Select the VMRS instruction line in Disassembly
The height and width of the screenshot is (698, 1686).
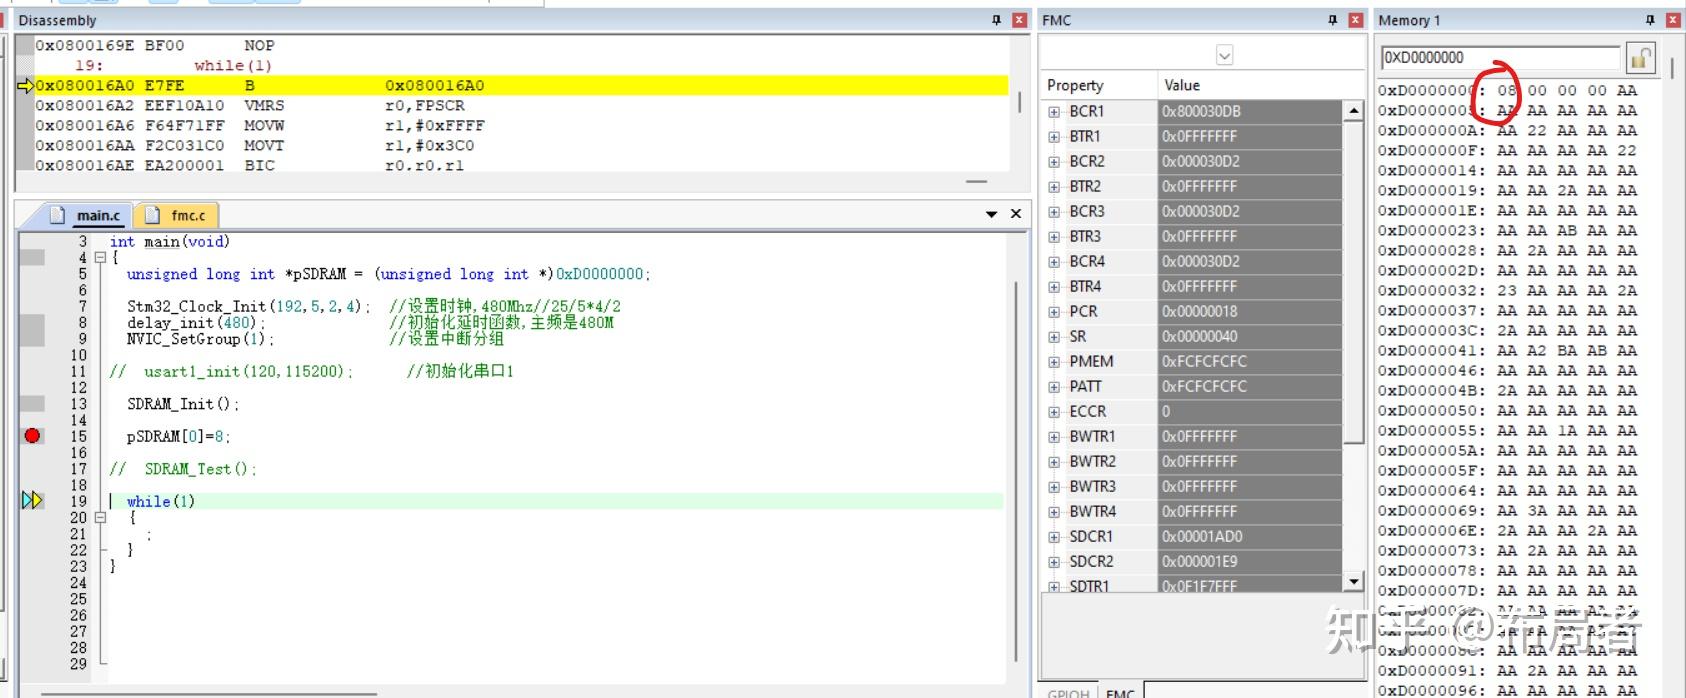pyautogui.click(x=520, y=105)
